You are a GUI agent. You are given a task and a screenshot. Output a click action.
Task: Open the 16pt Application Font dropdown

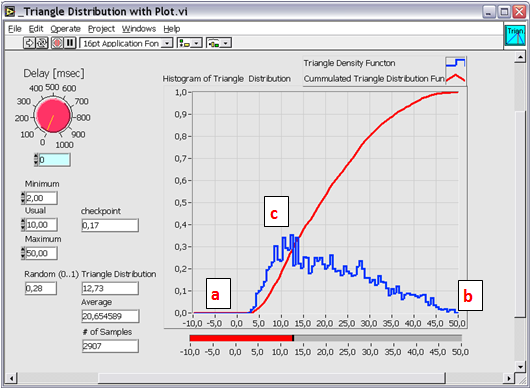pos(126,43)
